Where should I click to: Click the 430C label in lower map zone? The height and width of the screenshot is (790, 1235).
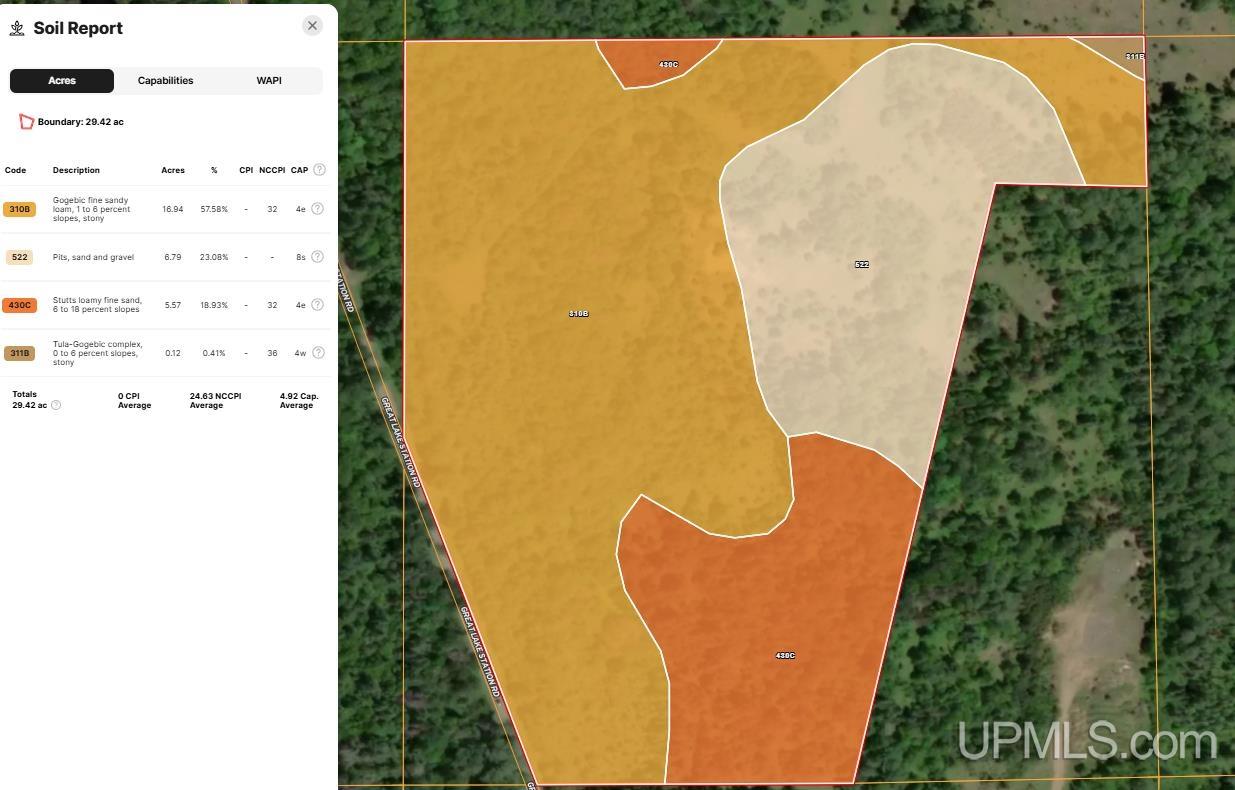[x=785, y=656]
